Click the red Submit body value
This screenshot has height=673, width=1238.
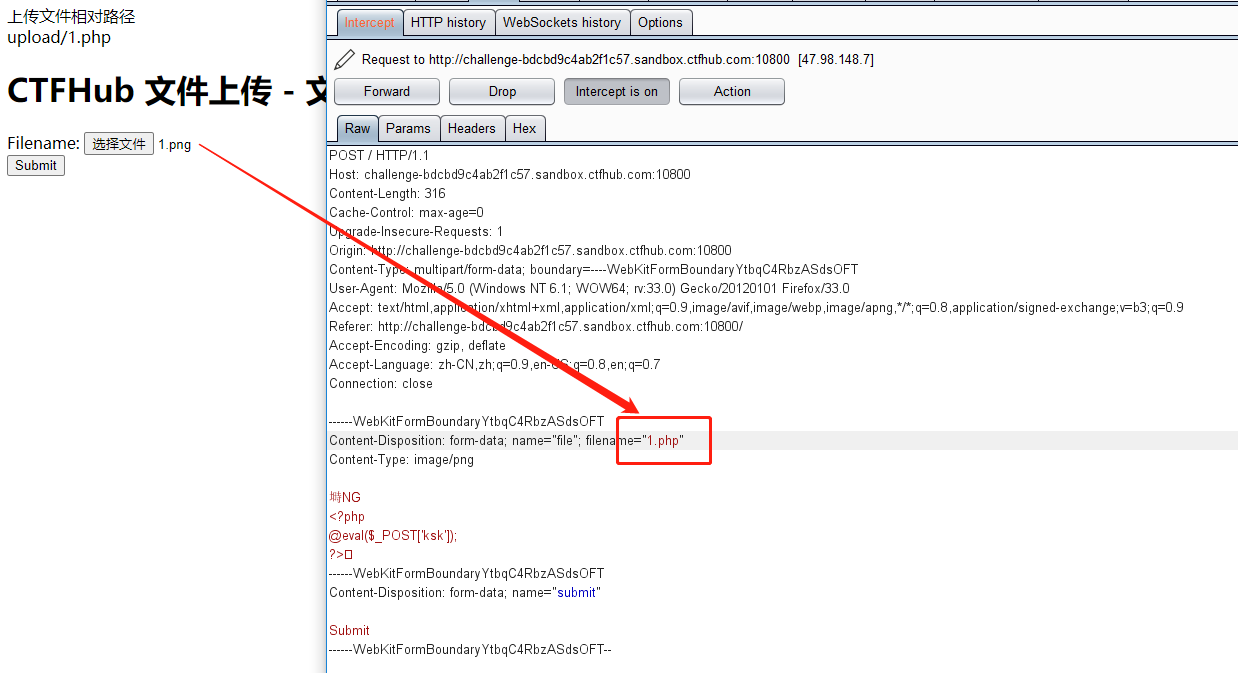(349, 630)
